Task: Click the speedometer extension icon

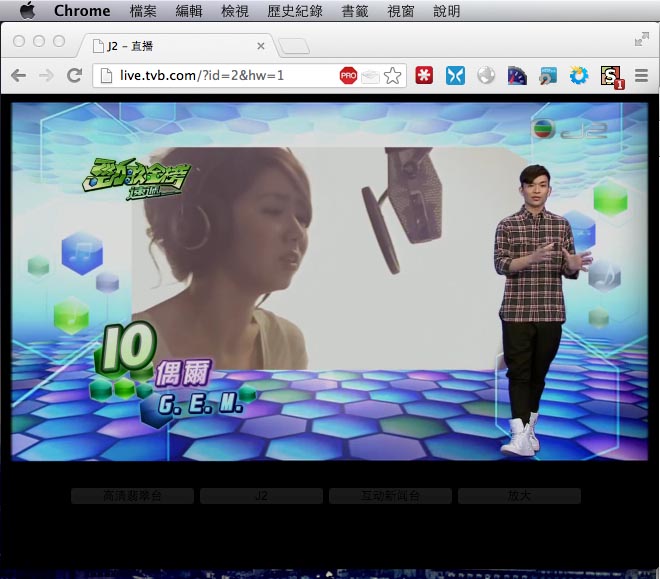Action: pos(517,76)
